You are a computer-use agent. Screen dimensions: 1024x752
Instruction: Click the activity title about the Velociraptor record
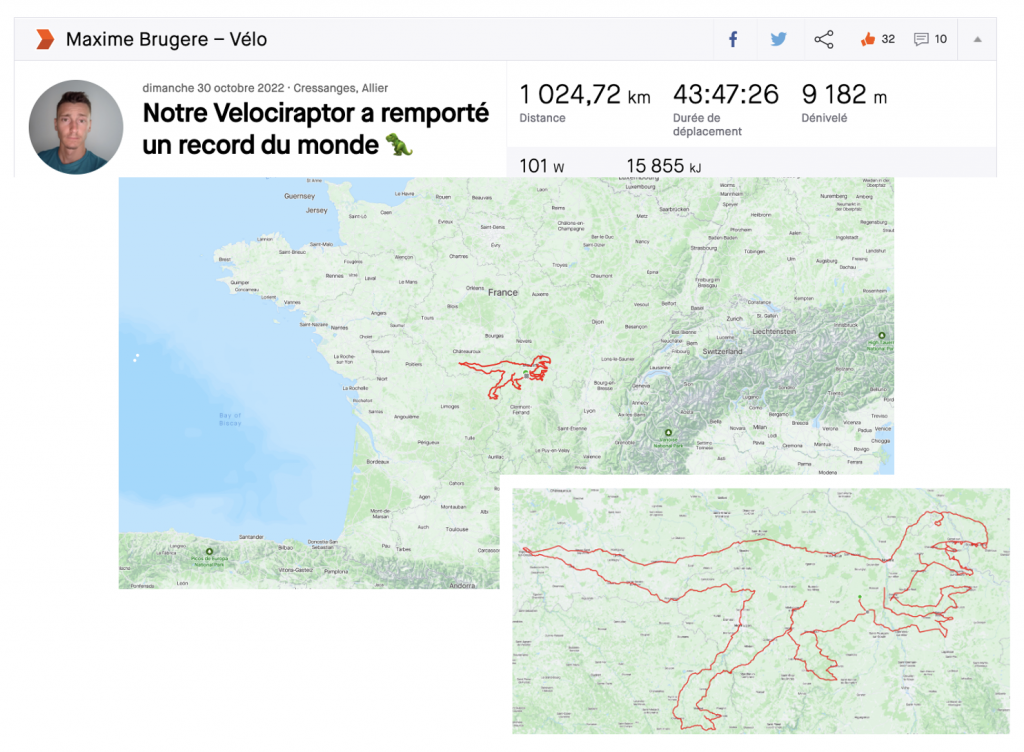tap(315, 129)
